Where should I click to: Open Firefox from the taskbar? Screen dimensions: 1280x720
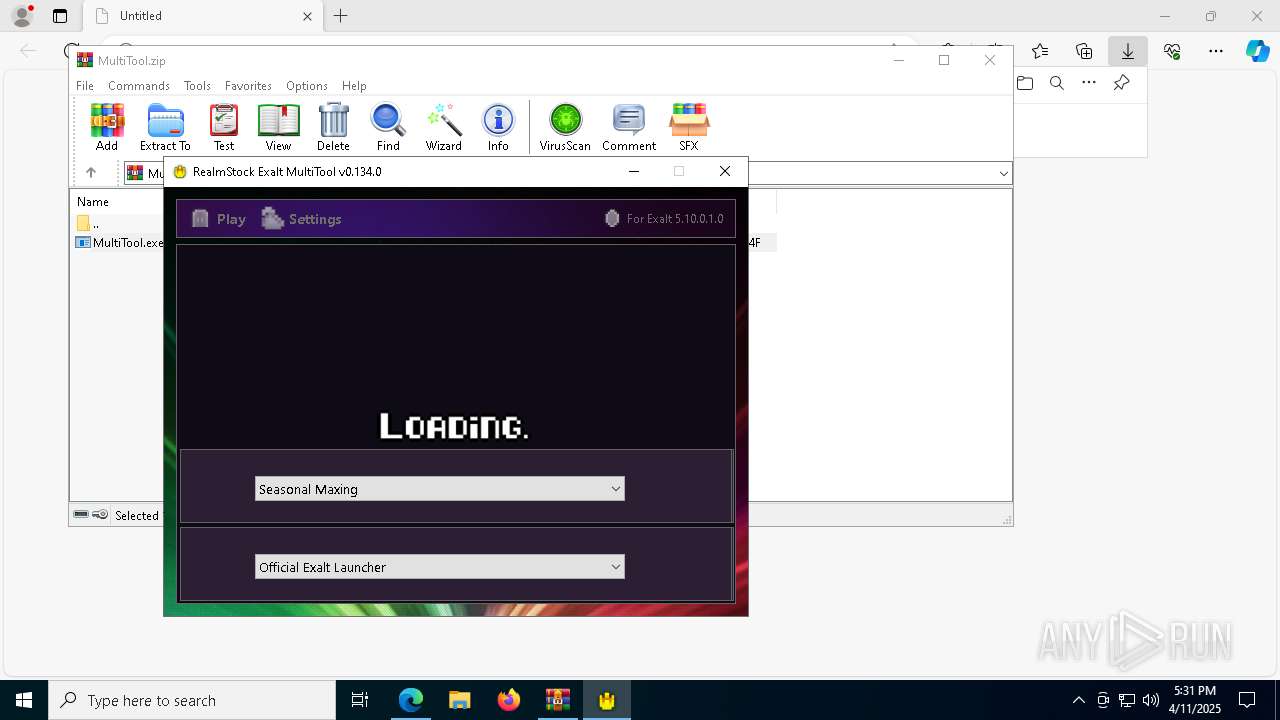point(509,700)
